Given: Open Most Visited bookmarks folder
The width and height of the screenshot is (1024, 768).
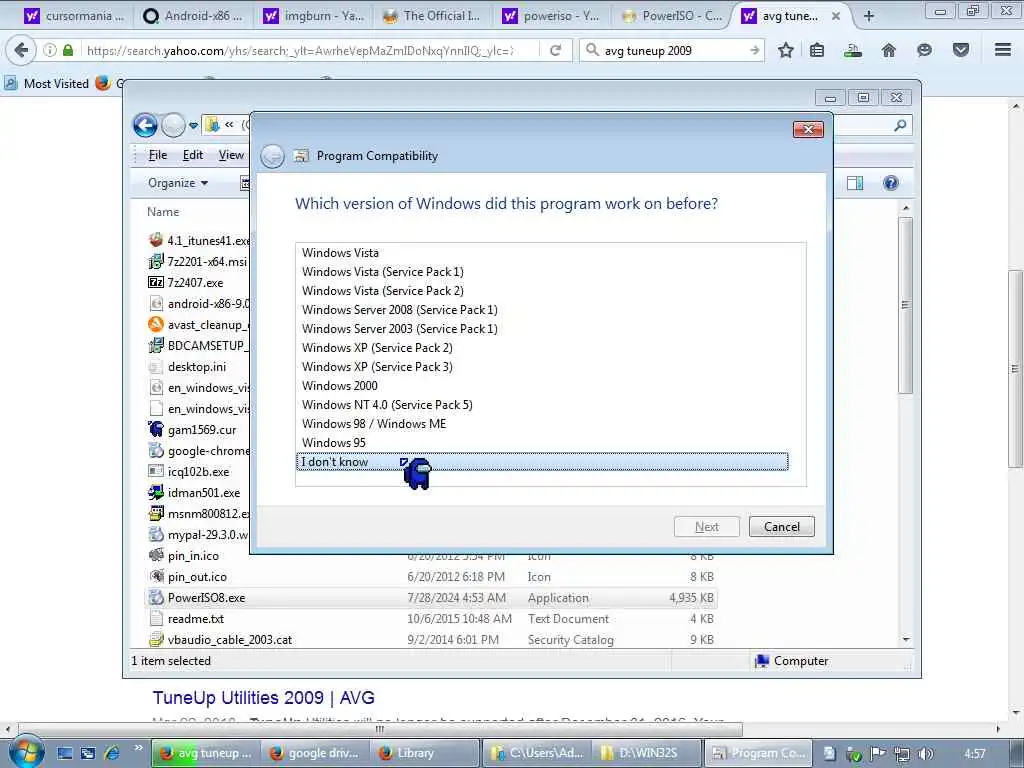Looking at the screenshot, I should click(x=46, y=84).
